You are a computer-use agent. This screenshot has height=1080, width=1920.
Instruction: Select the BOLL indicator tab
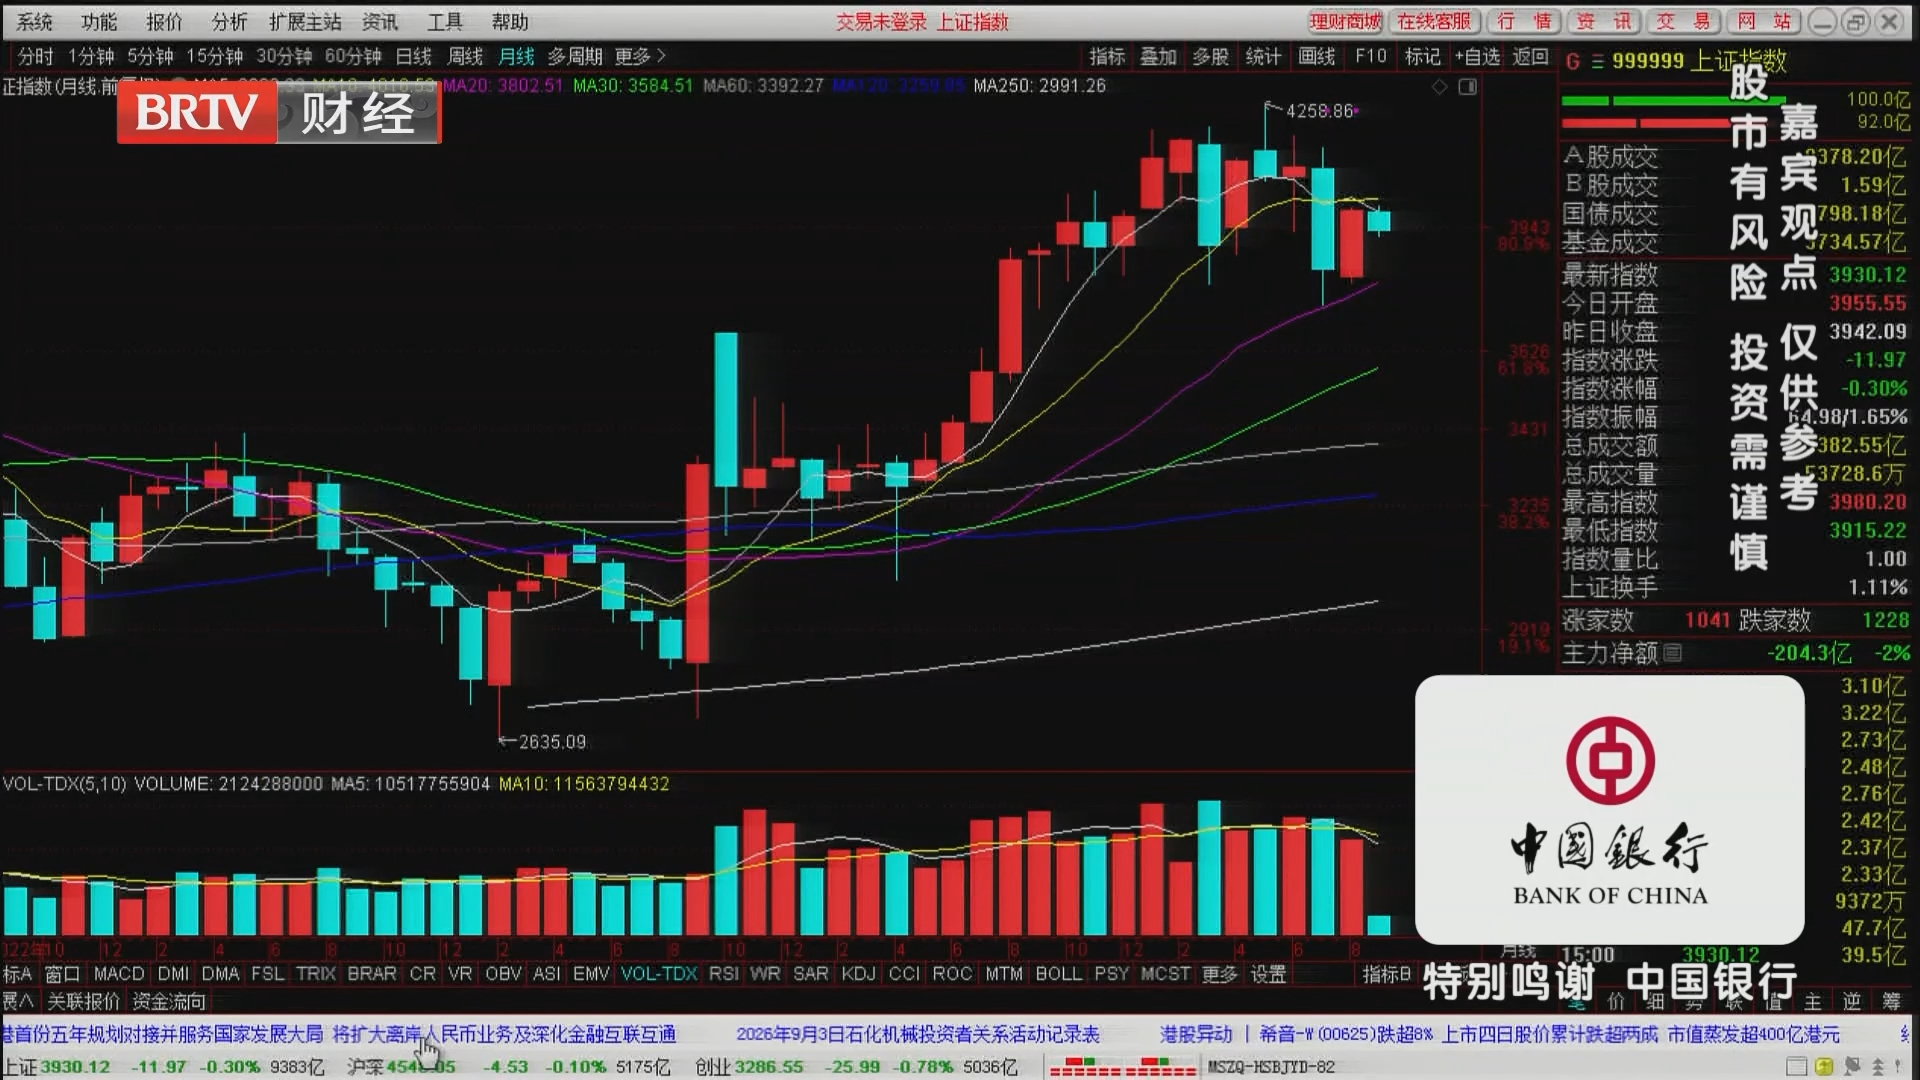(x=1059, y=974)
